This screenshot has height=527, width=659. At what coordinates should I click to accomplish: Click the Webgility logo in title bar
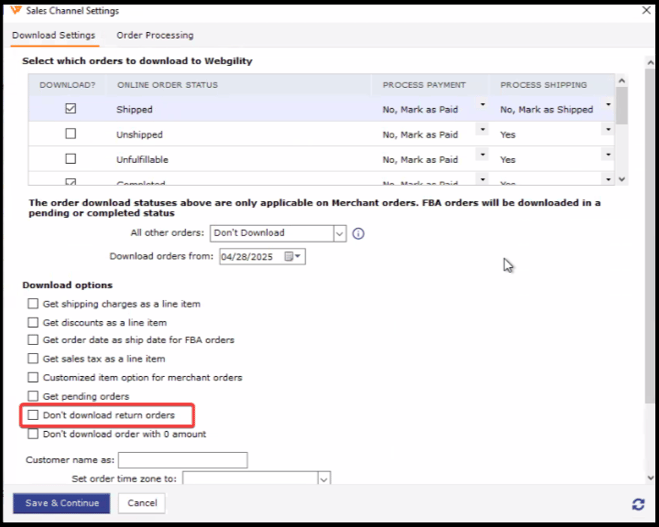(x=17, y=11)
